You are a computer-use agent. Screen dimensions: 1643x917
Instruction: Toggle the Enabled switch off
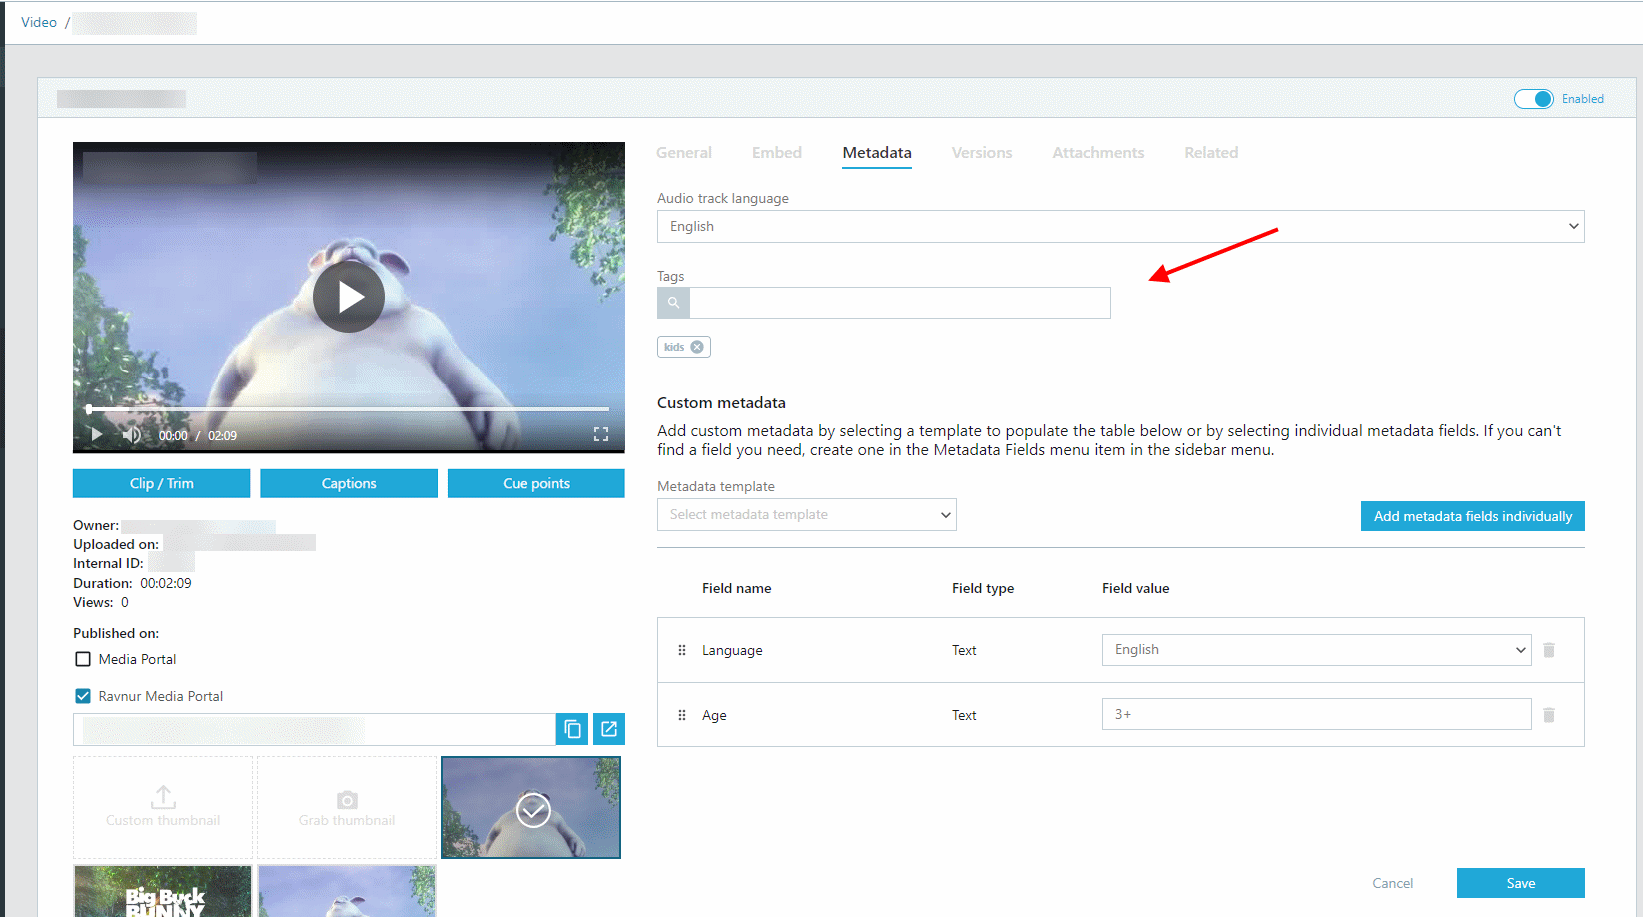1533,99
